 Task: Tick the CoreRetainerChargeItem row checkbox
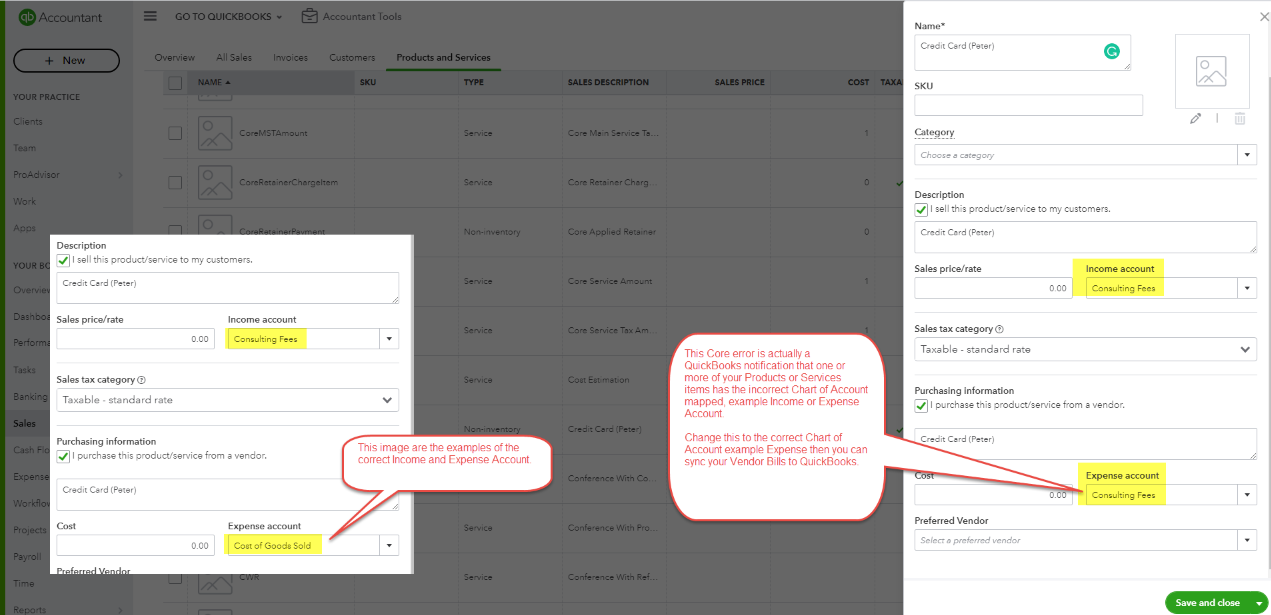[175, 182]
